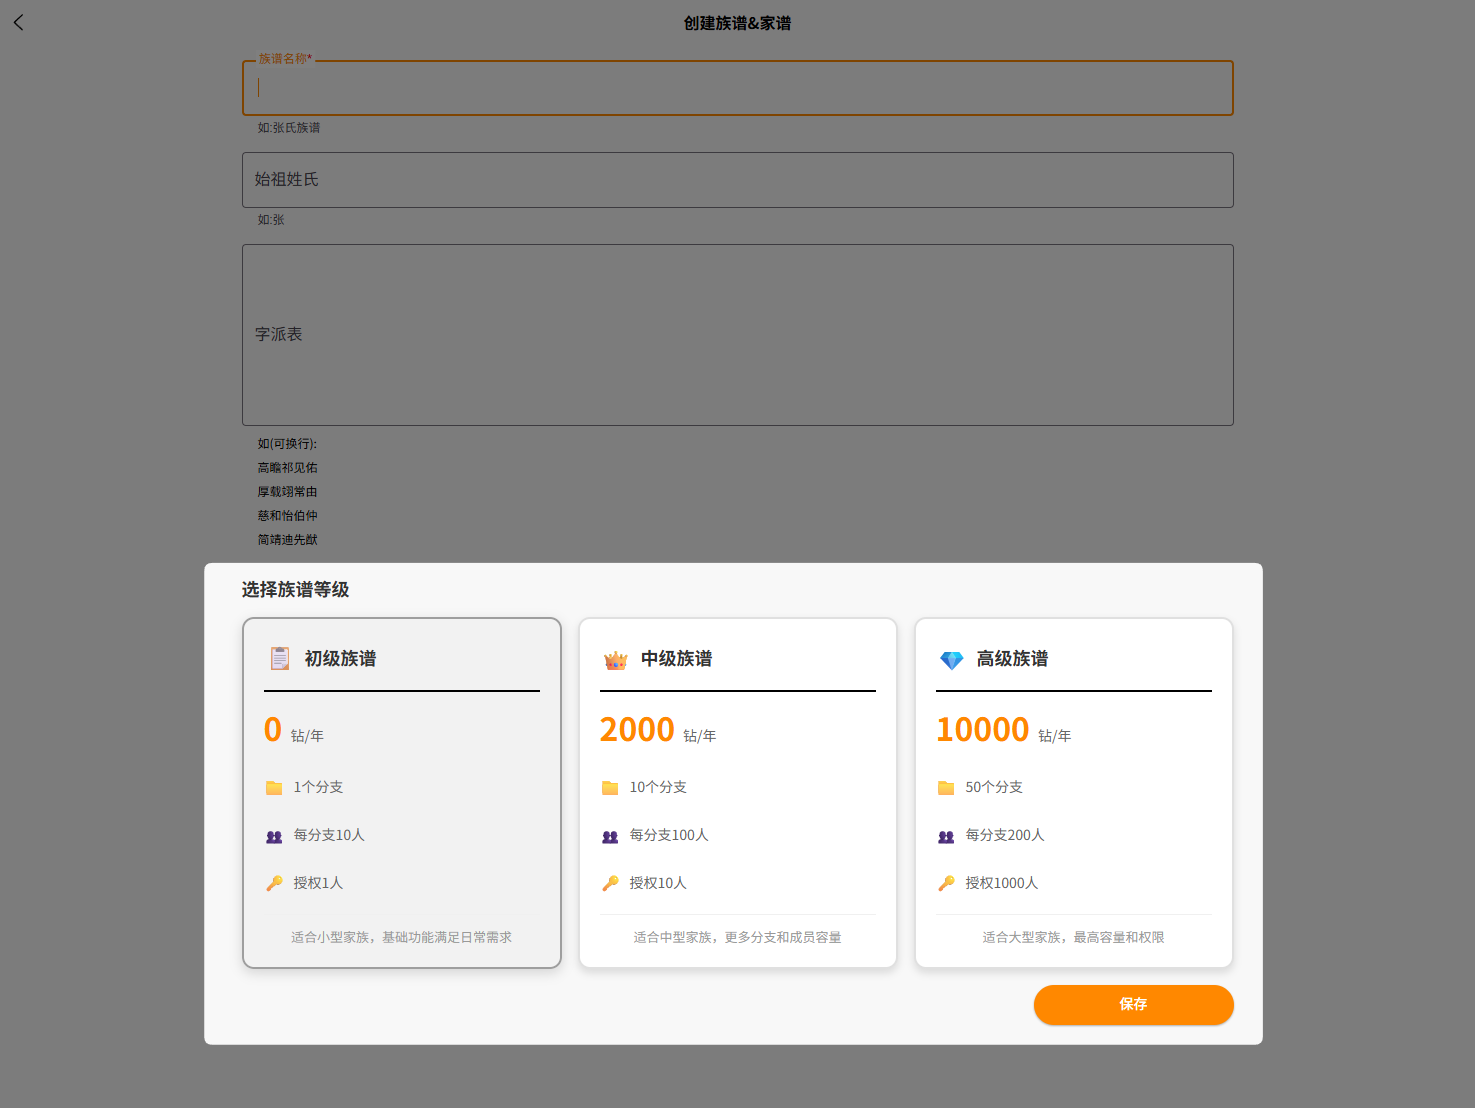Click the folder icon next to 50个分支
Image resolution: width=1475 pixels, height=1108 pixels.
[x=946, y=788]
